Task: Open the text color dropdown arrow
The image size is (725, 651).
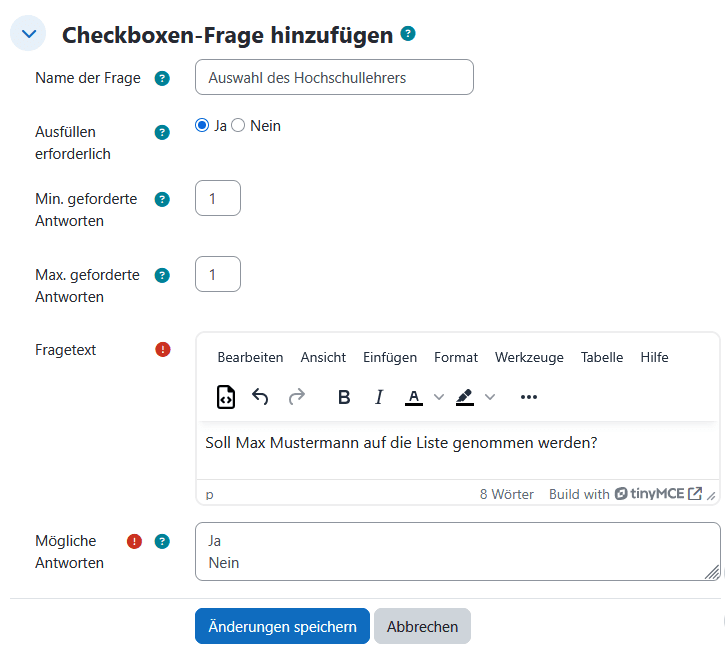Action: click(x=439, y=397)
